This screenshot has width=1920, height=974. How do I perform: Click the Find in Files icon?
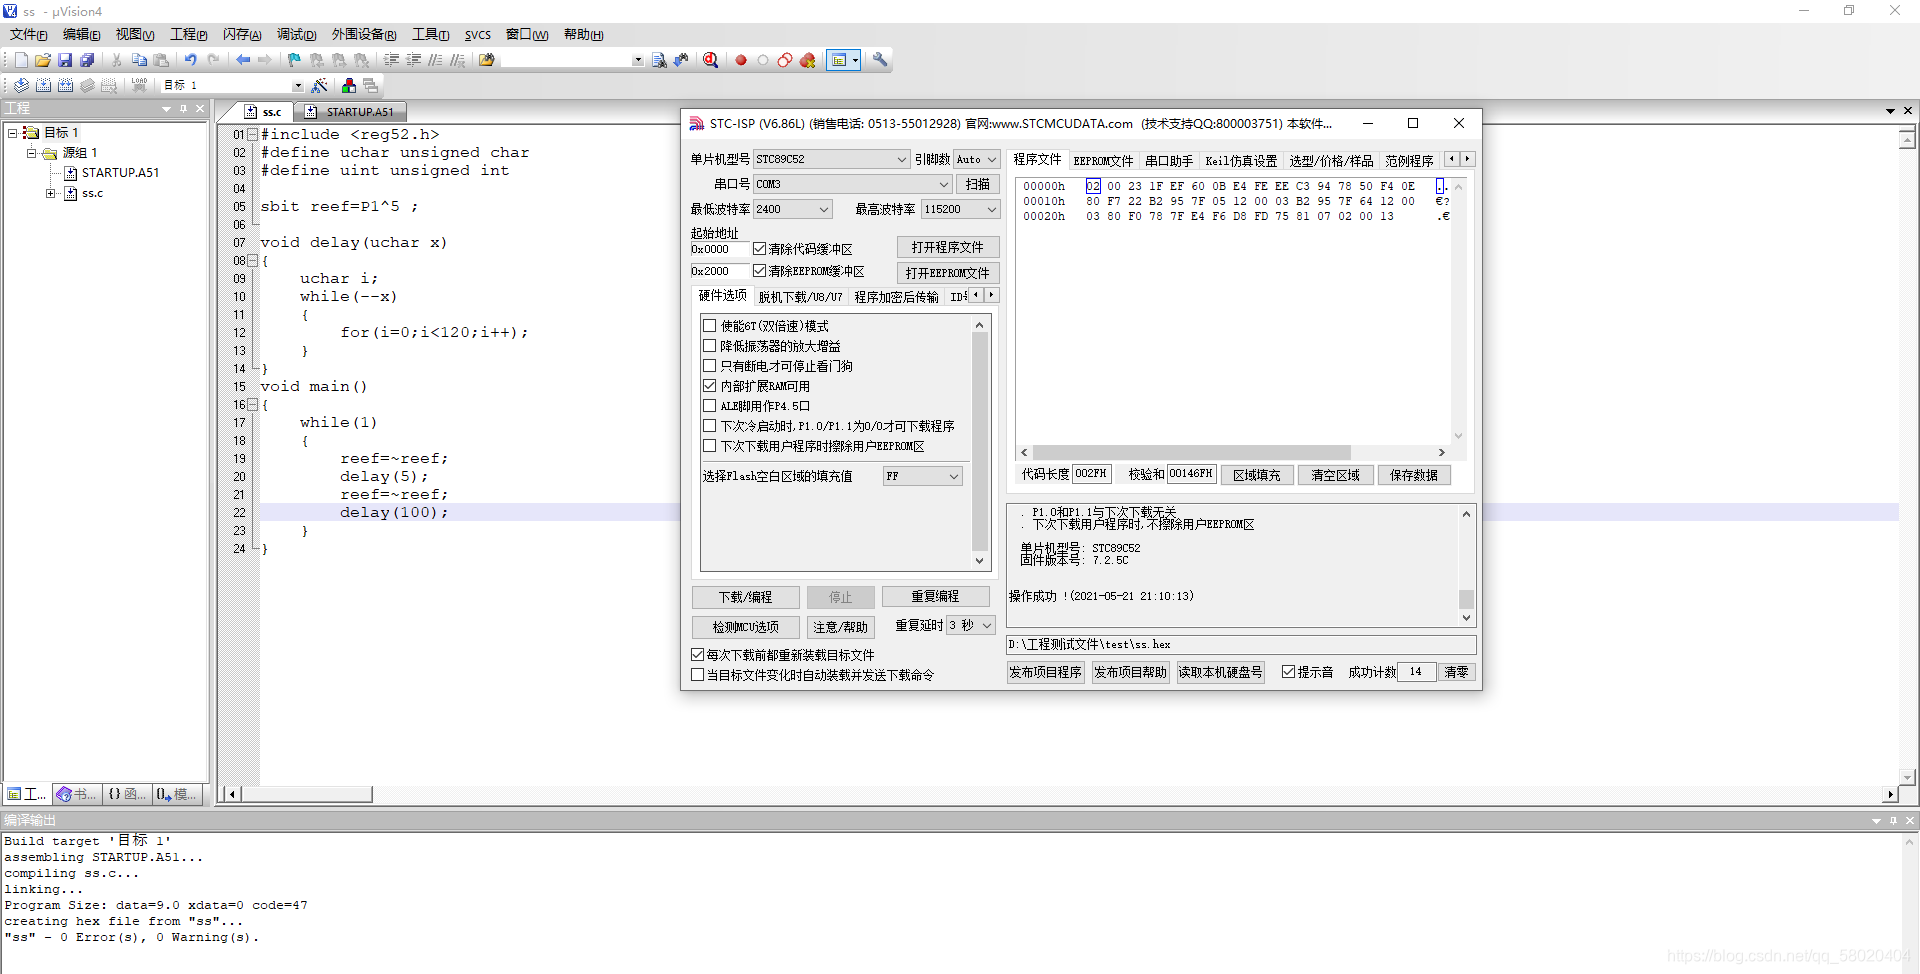pos(659,60)
